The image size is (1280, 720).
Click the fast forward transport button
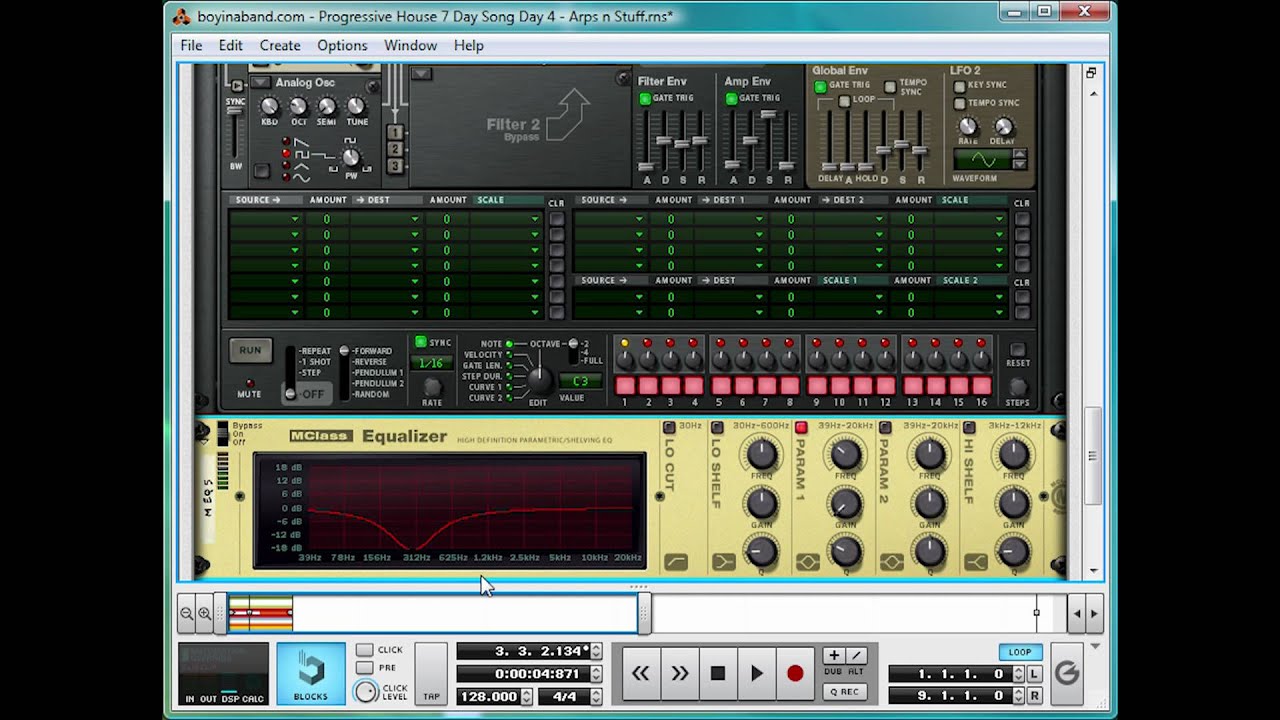(x=680, y=673)
